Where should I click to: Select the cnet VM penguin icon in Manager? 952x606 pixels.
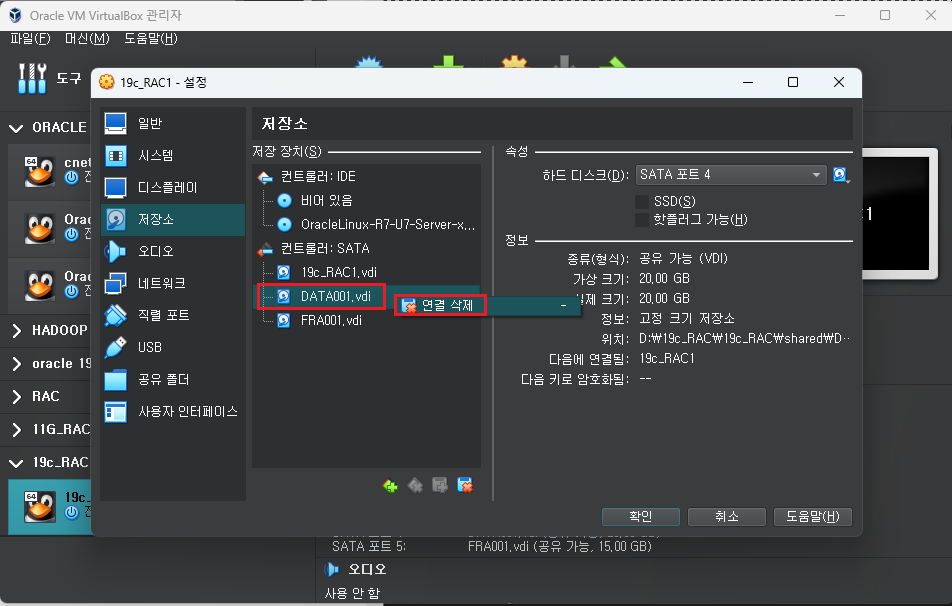(39, 171)
